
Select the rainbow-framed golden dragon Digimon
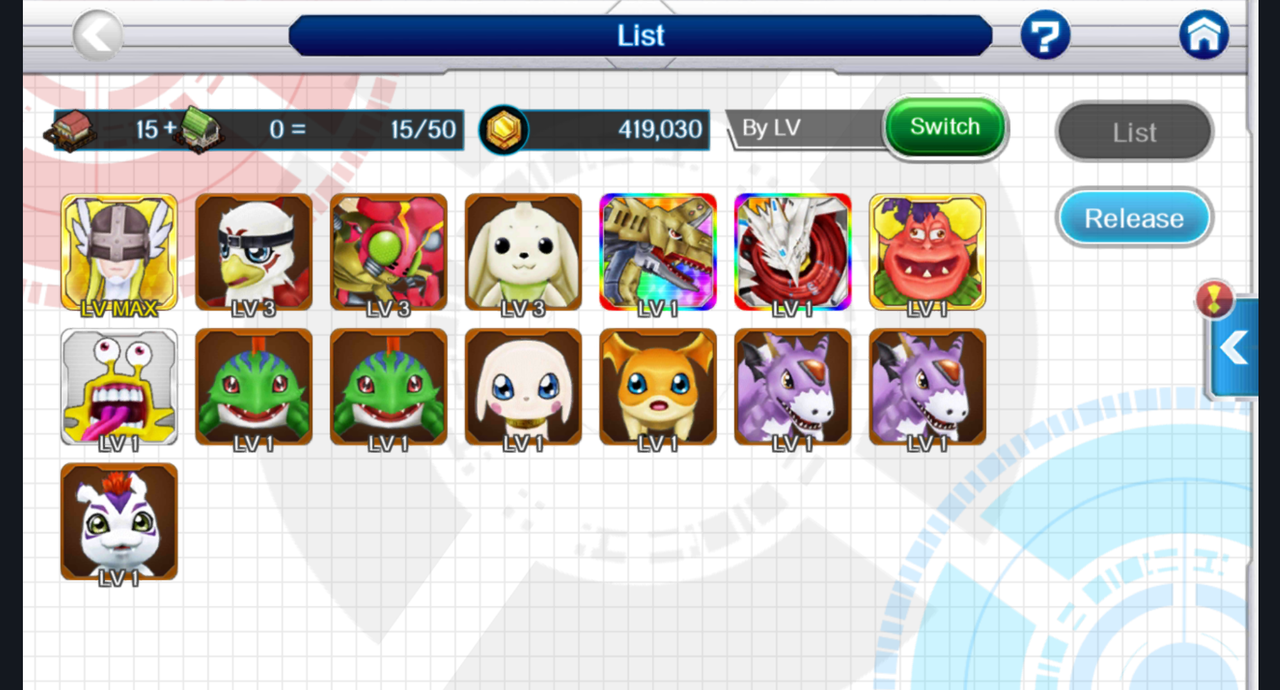tap(658, 253)
